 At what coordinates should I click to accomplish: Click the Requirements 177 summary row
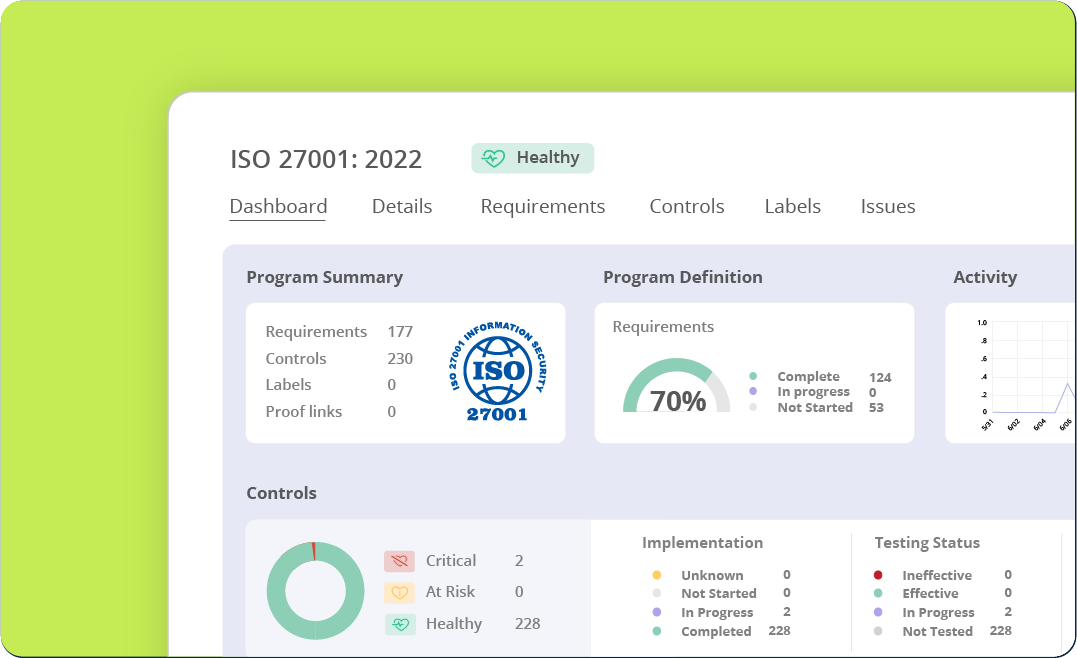click(339, 332)
